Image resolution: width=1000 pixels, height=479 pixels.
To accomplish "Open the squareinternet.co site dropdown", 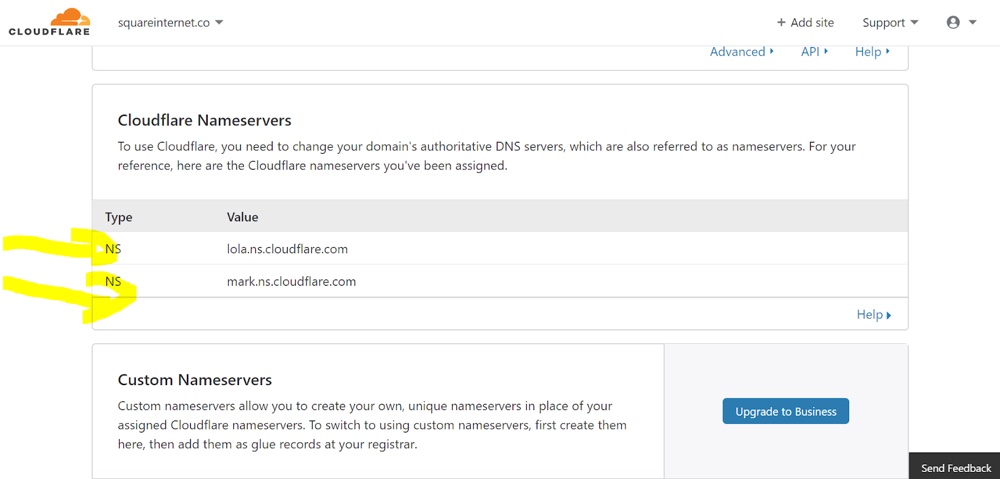I will point(170,22).
